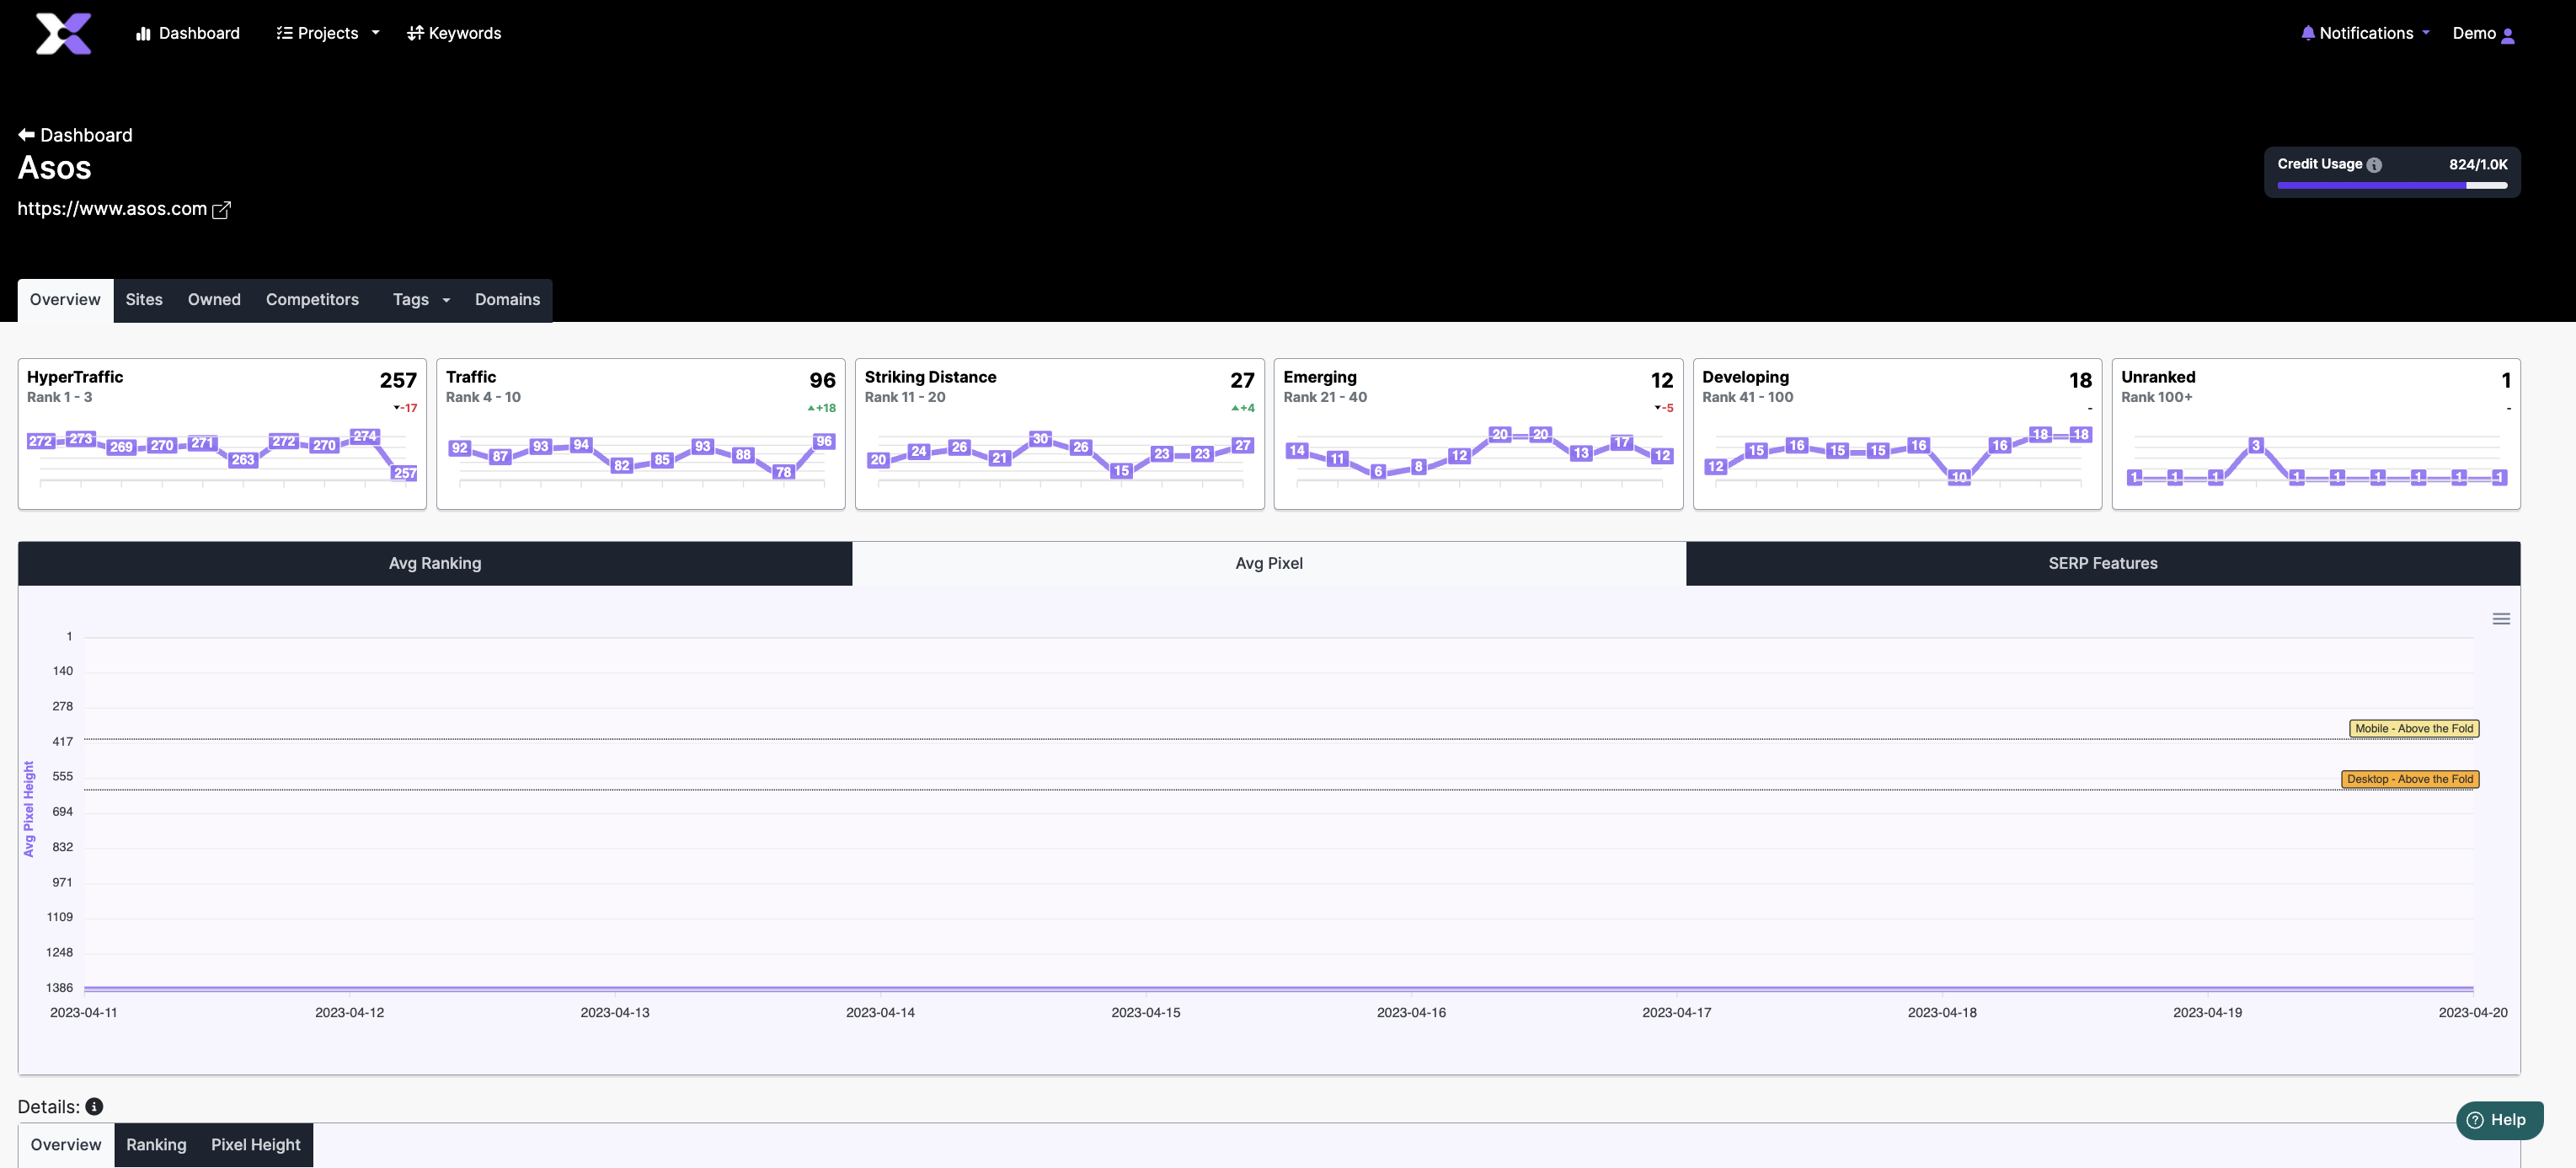Click the Demo user profile icon
Image resolution: width=2576 pixels, height=1168 pixels.
[2507, 35]
